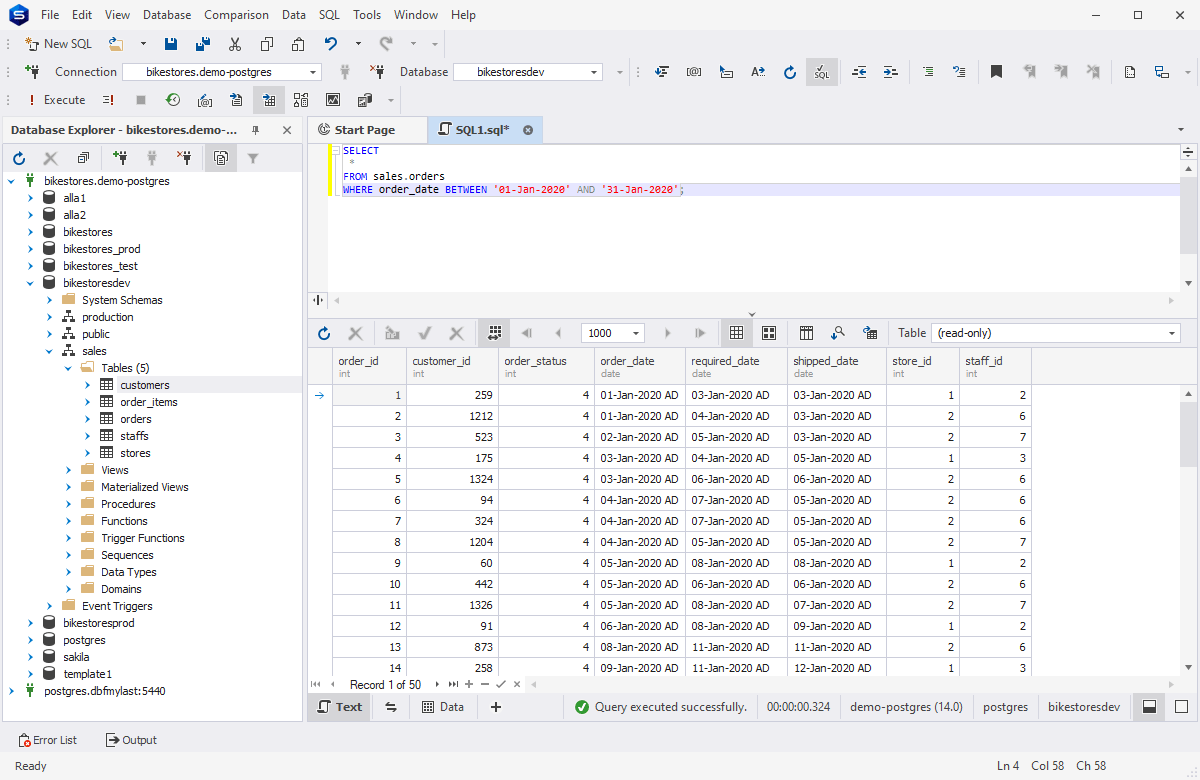Open the Comparison menu

236,14
